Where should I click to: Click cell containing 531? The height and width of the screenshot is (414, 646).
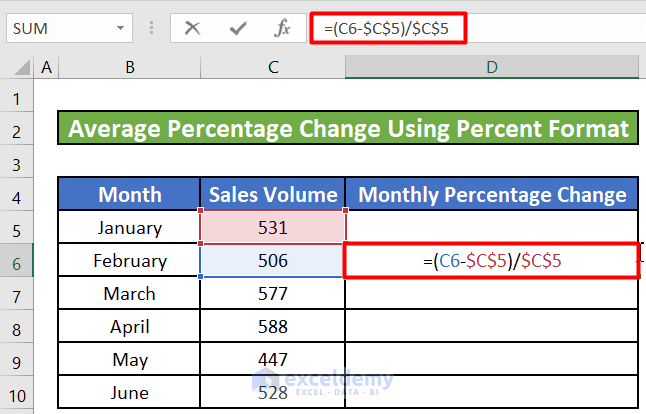tap(273, 228)
